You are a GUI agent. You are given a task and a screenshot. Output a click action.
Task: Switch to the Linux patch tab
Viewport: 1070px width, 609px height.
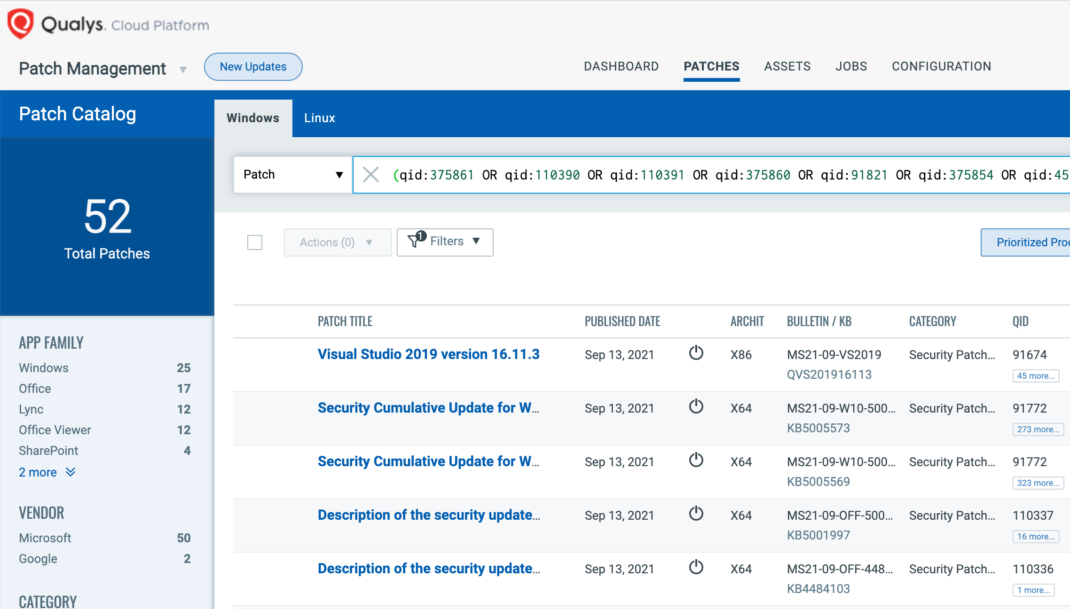(x=319, y=118)
